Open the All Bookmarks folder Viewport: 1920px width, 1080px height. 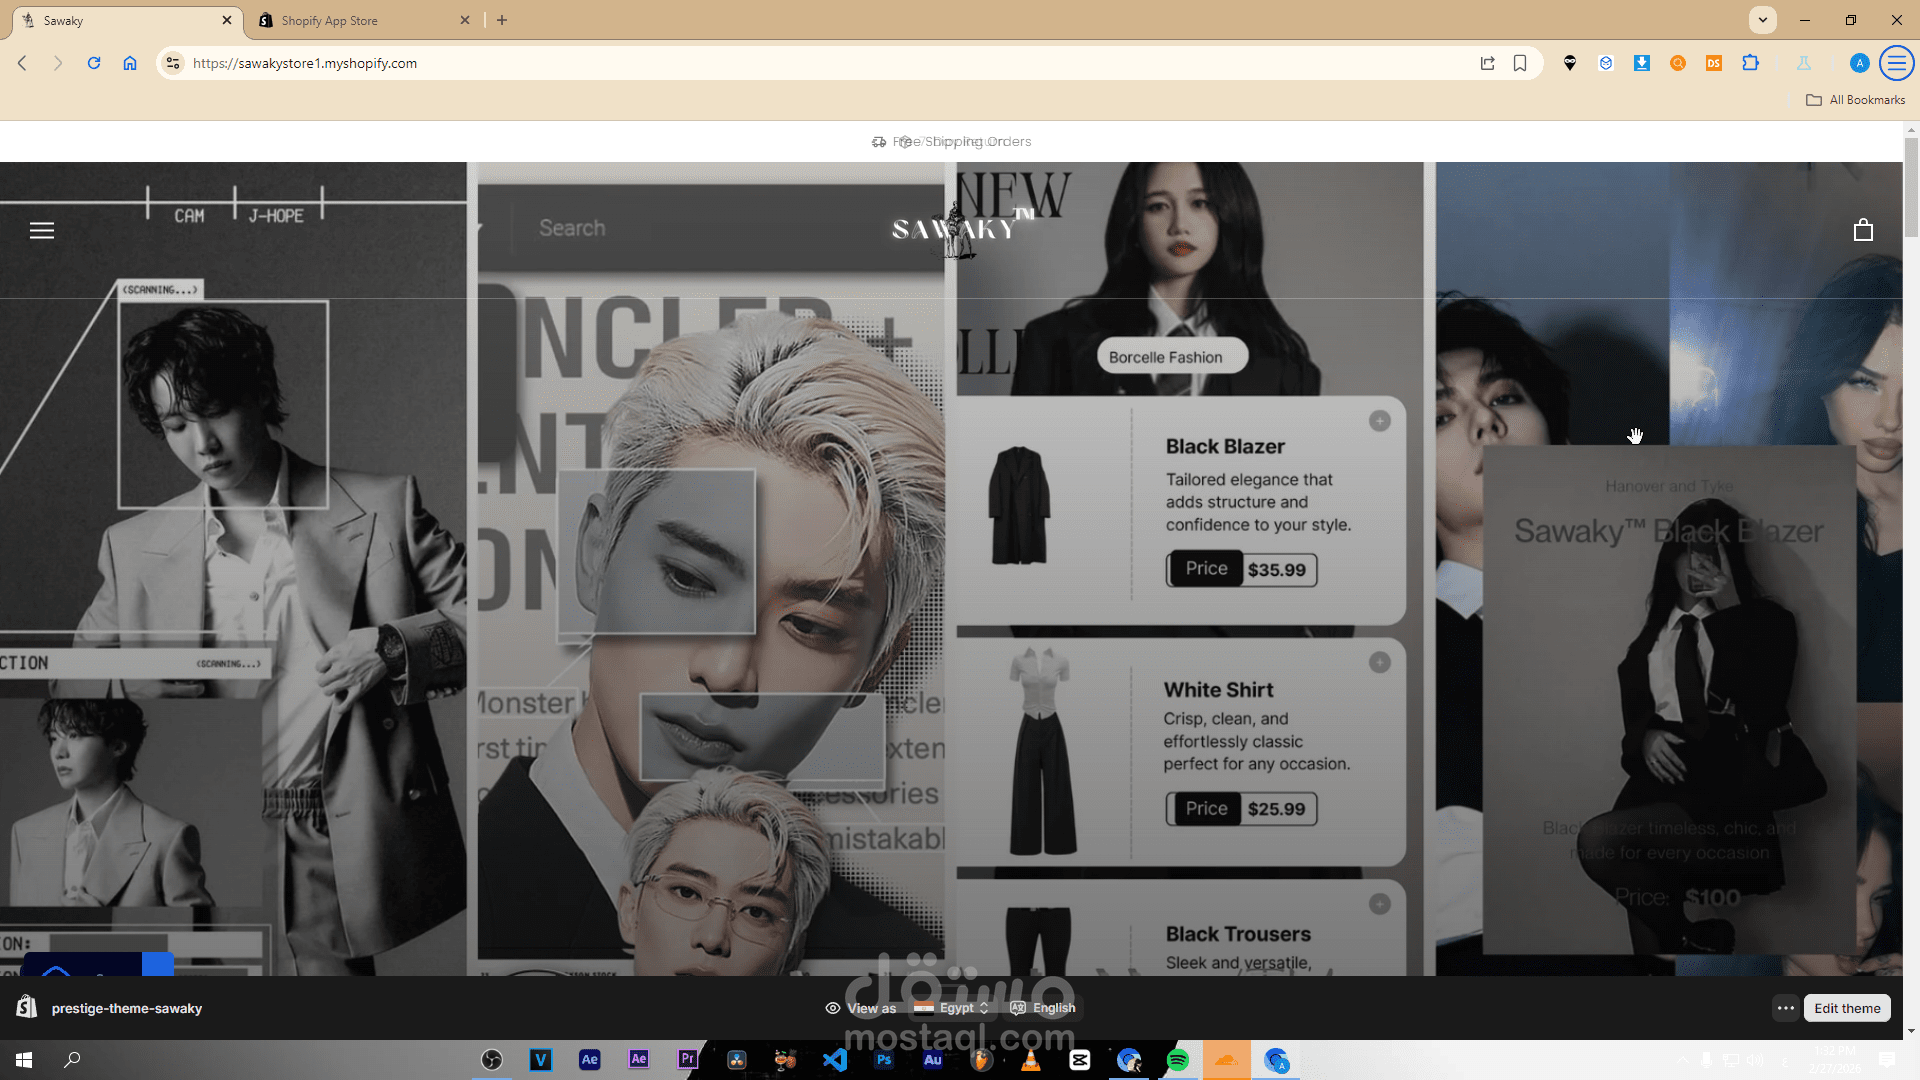point(1856,100)
